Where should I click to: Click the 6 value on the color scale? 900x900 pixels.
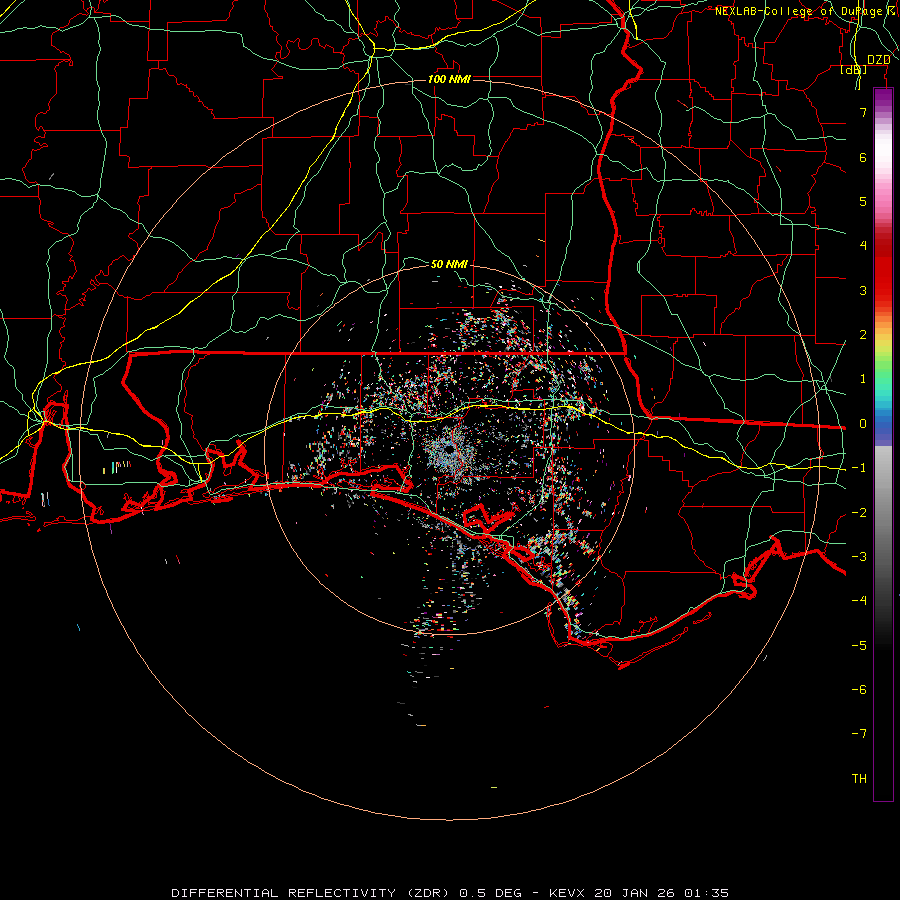pyautogui.click(x=863, y=157)
